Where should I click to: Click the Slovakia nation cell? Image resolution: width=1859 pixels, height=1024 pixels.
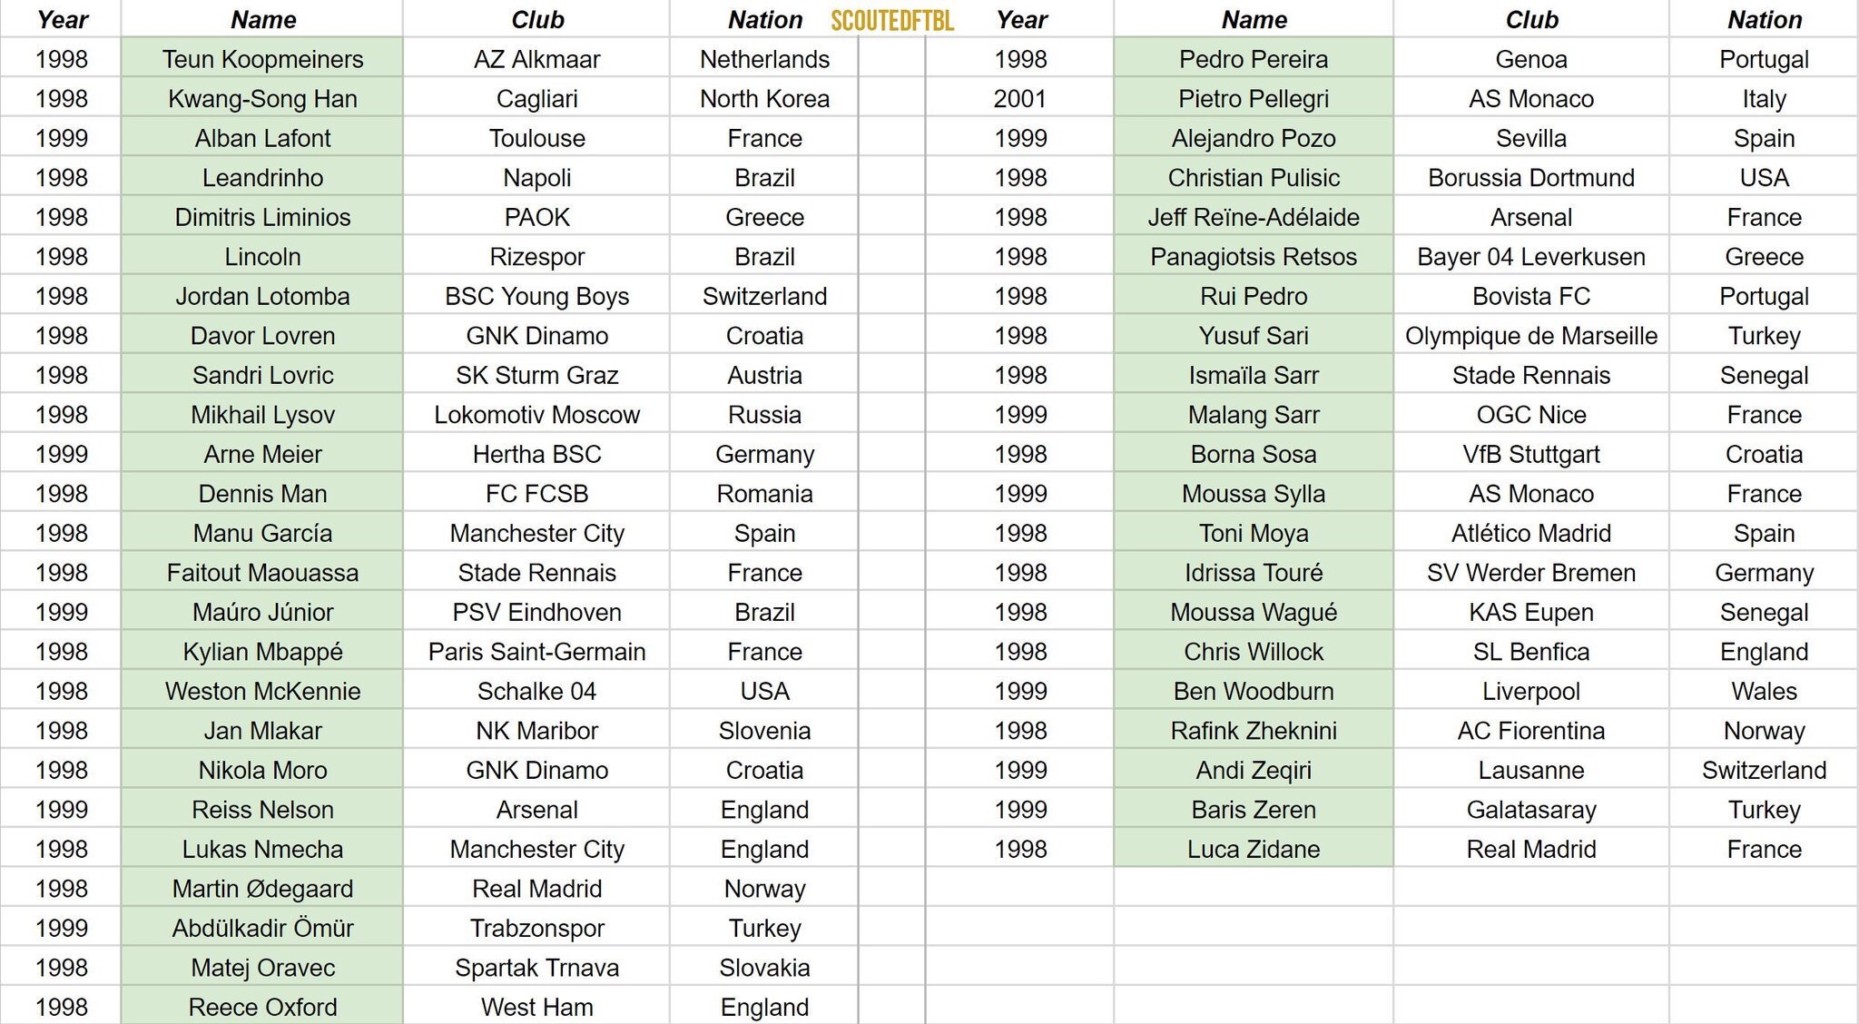pyautogui.click(x=764, y=968)
